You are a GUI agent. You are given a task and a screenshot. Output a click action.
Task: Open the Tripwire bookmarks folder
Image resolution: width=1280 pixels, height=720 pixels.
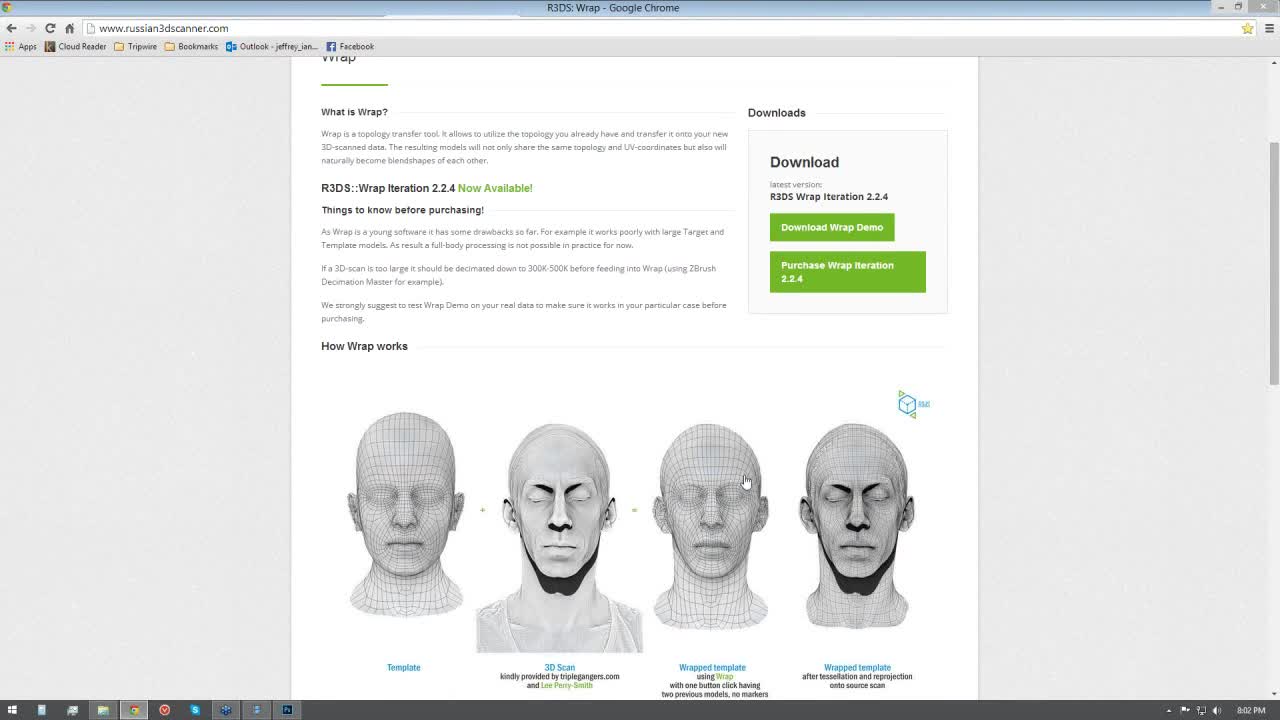pyautogui.click(x=136, y=46)
